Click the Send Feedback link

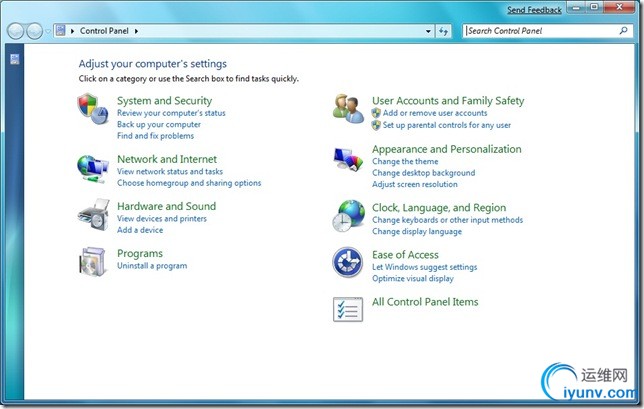[534, 10]
